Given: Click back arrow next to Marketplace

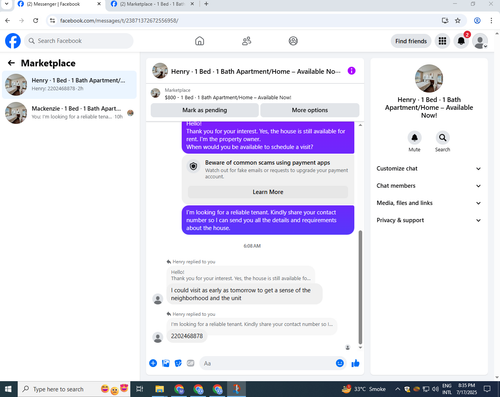Looking at the screenshot, I should tap(11, 63).
